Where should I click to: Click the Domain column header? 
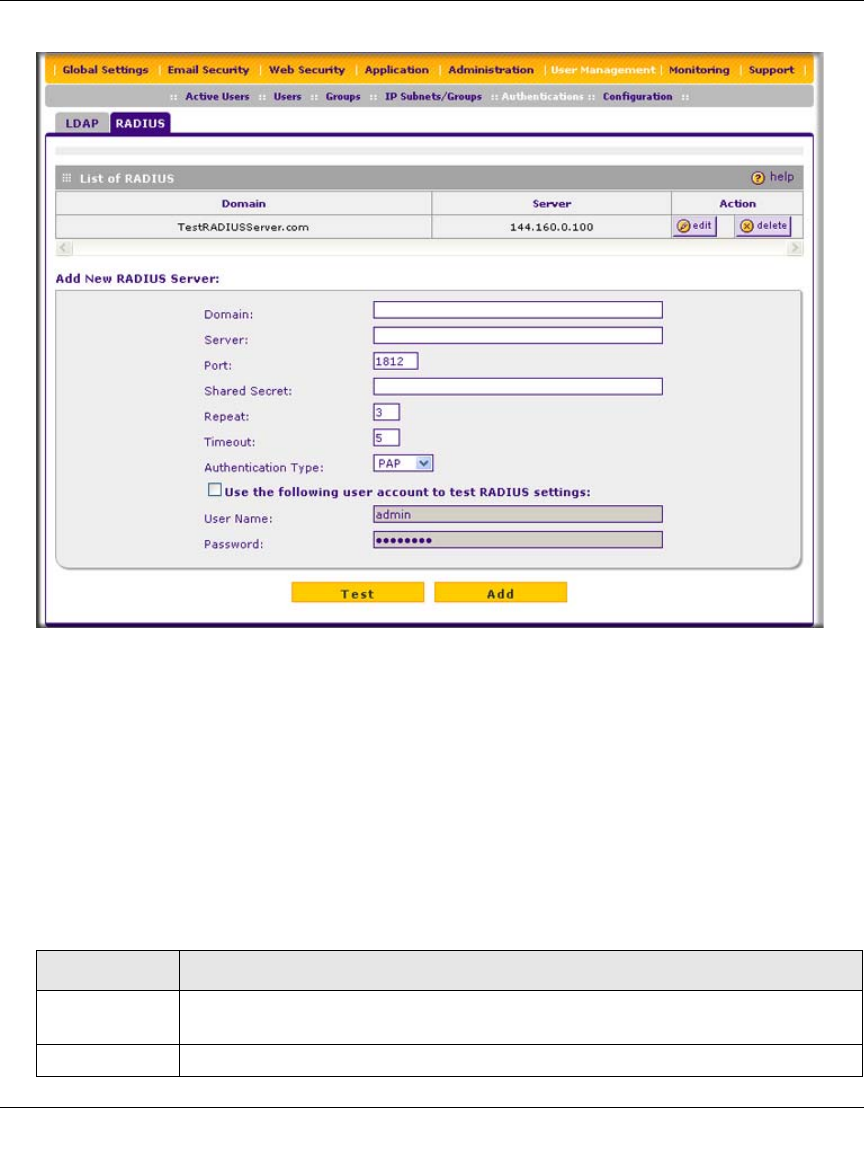(x=243, y=204)
